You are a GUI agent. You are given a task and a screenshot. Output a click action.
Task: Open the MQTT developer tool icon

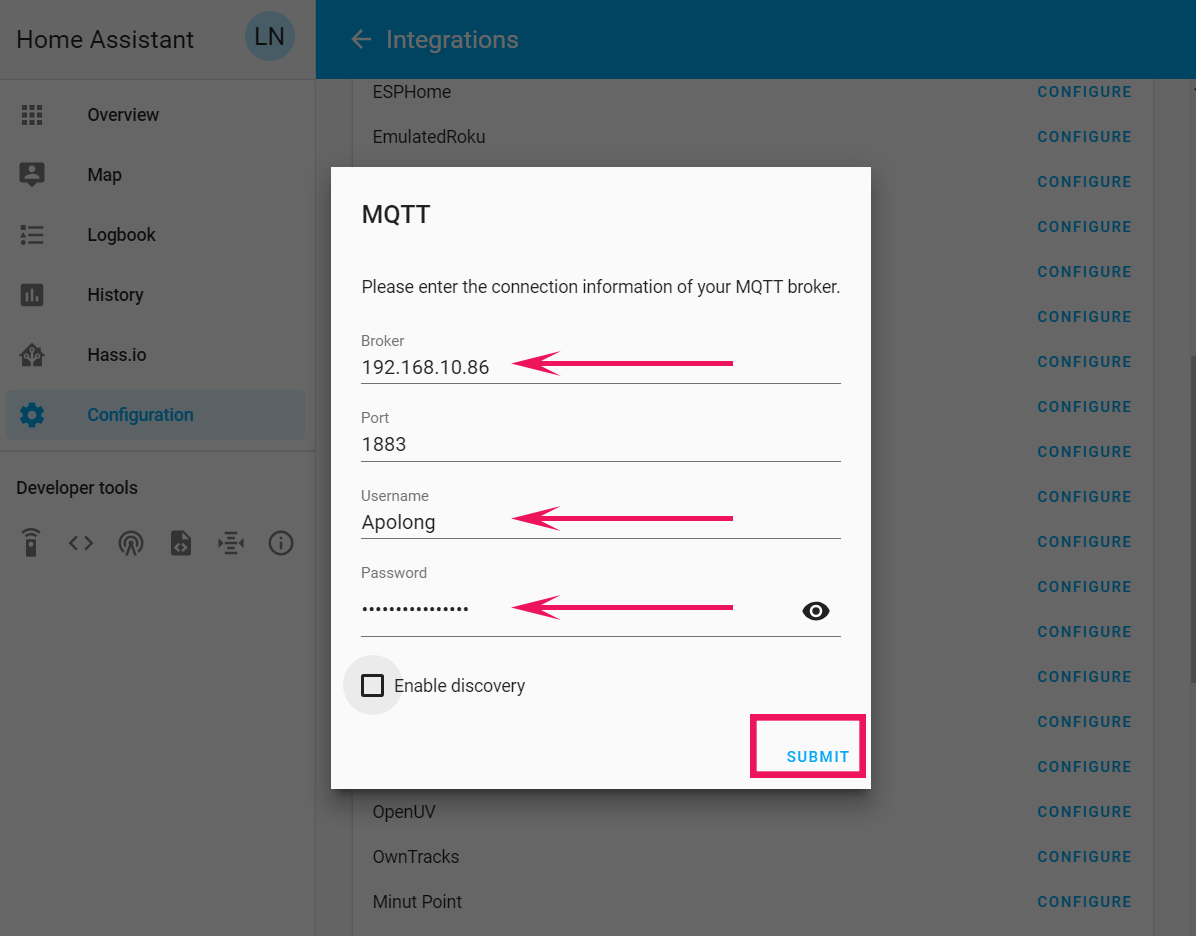pos(231,543)
